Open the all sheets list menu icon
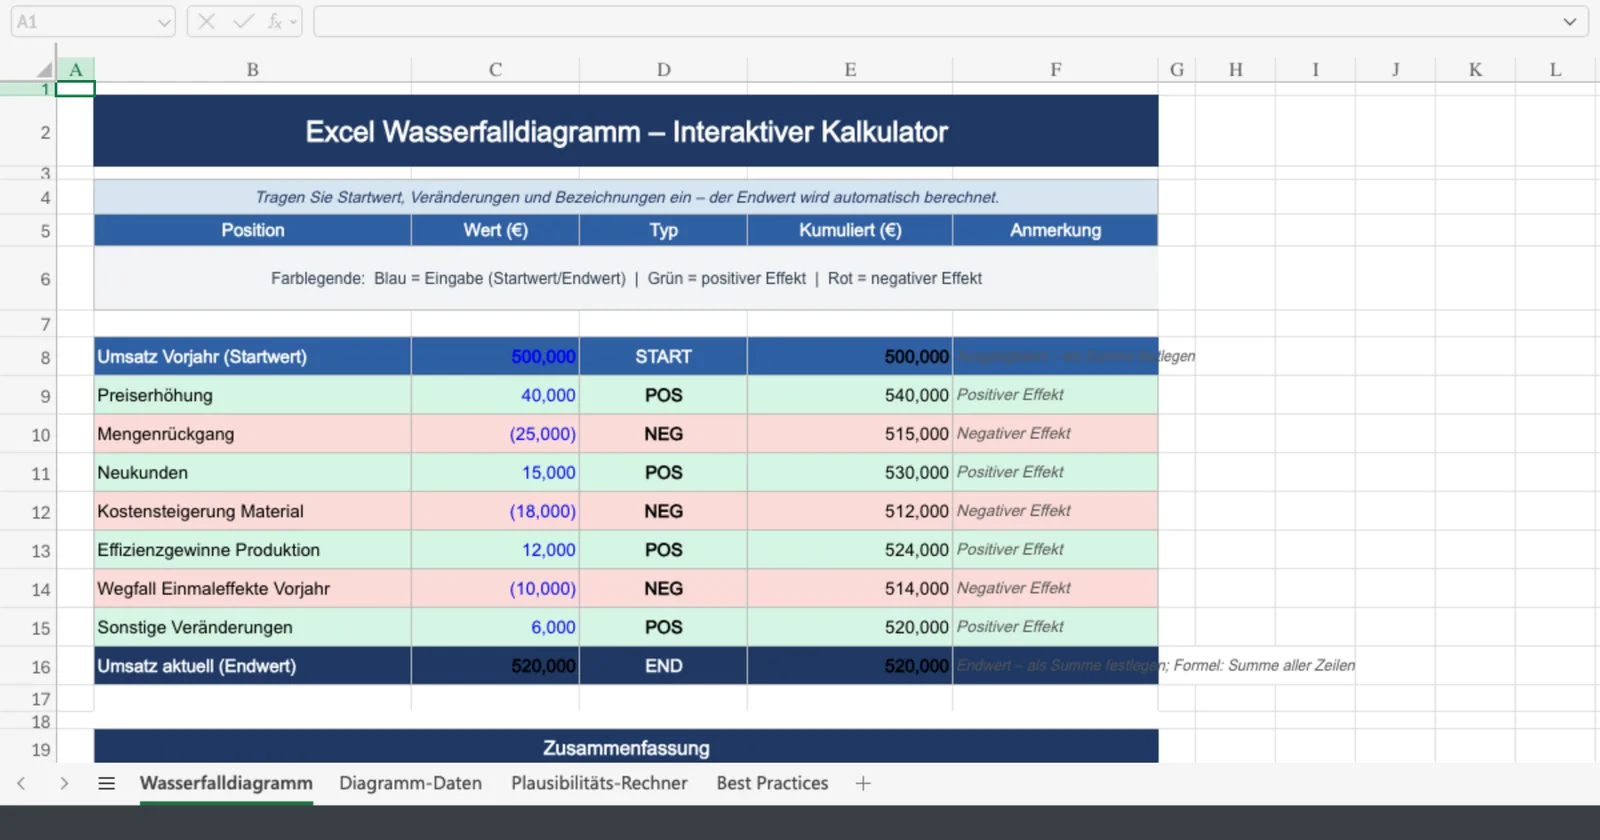Image resolution: width=1600 pixels, height=840 pixels. 106,783
